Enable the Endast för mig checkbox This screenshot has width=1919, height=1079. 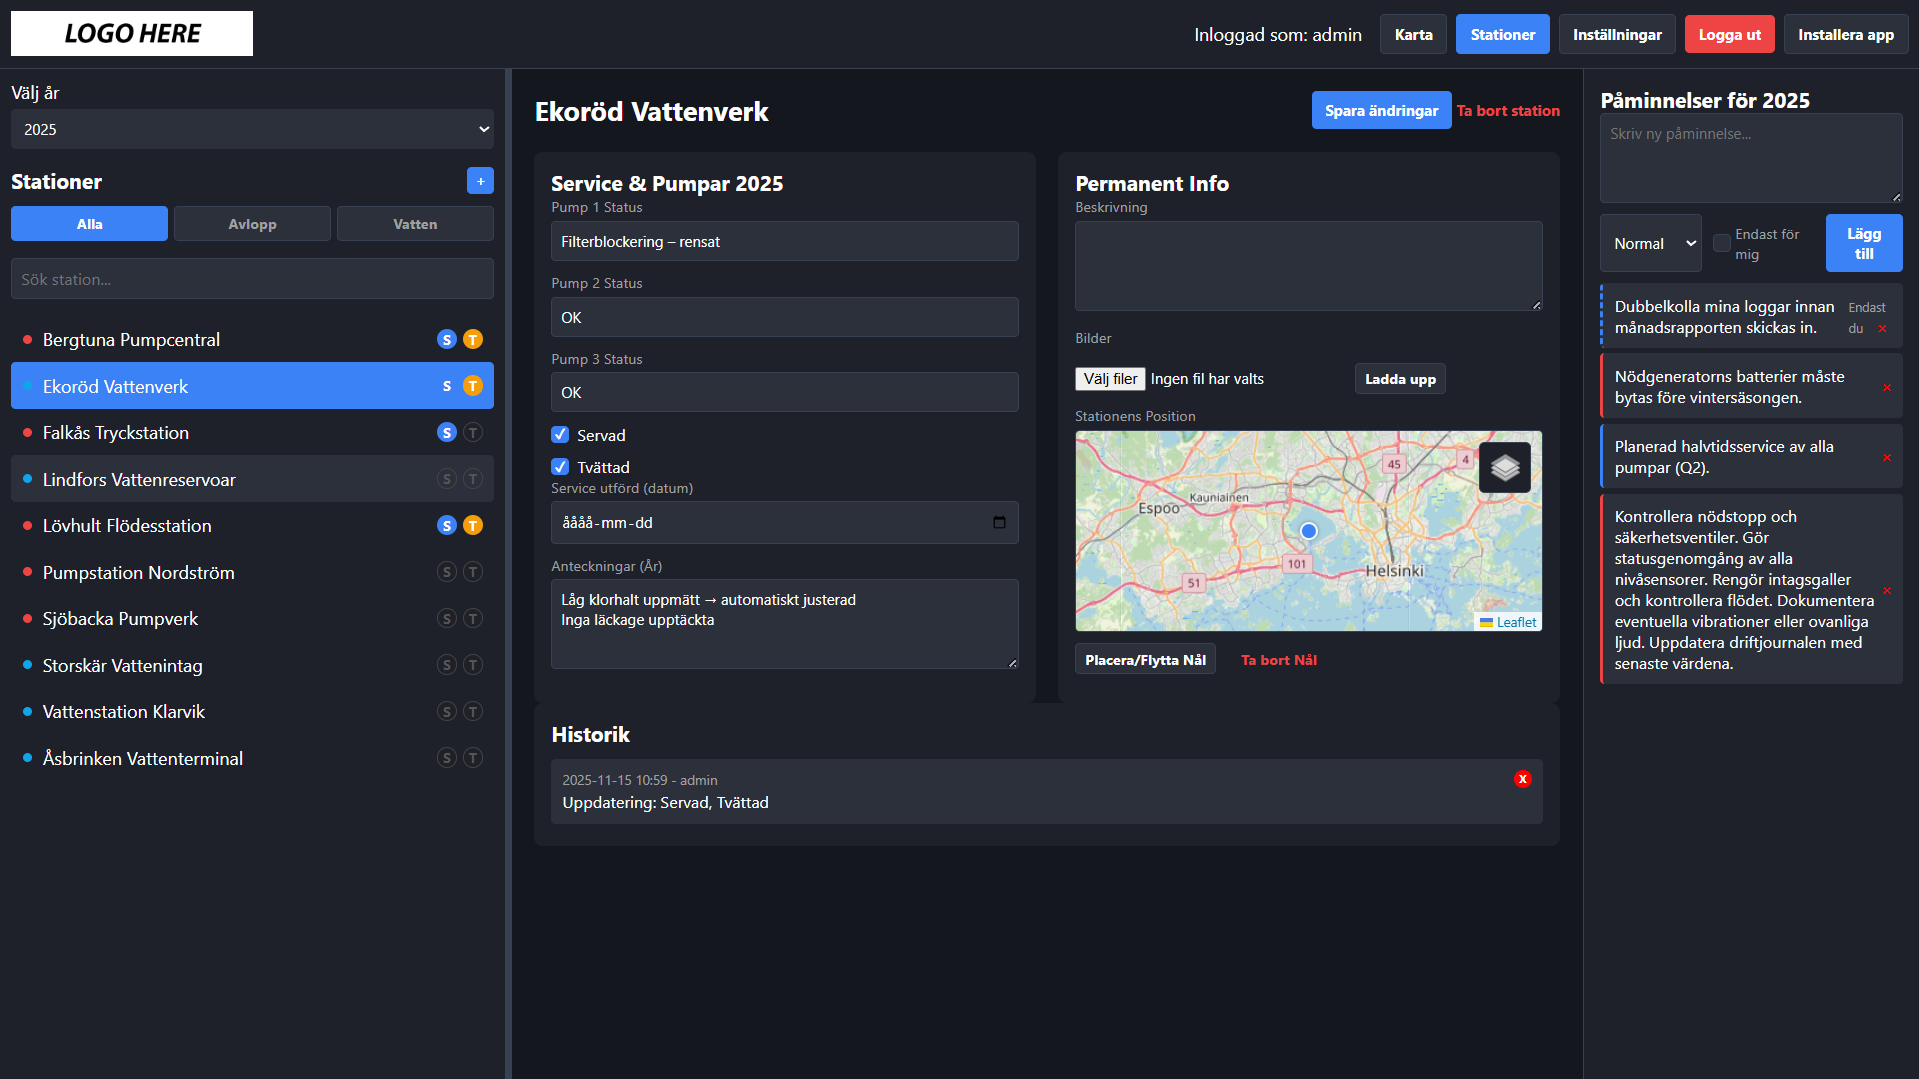1721,243
